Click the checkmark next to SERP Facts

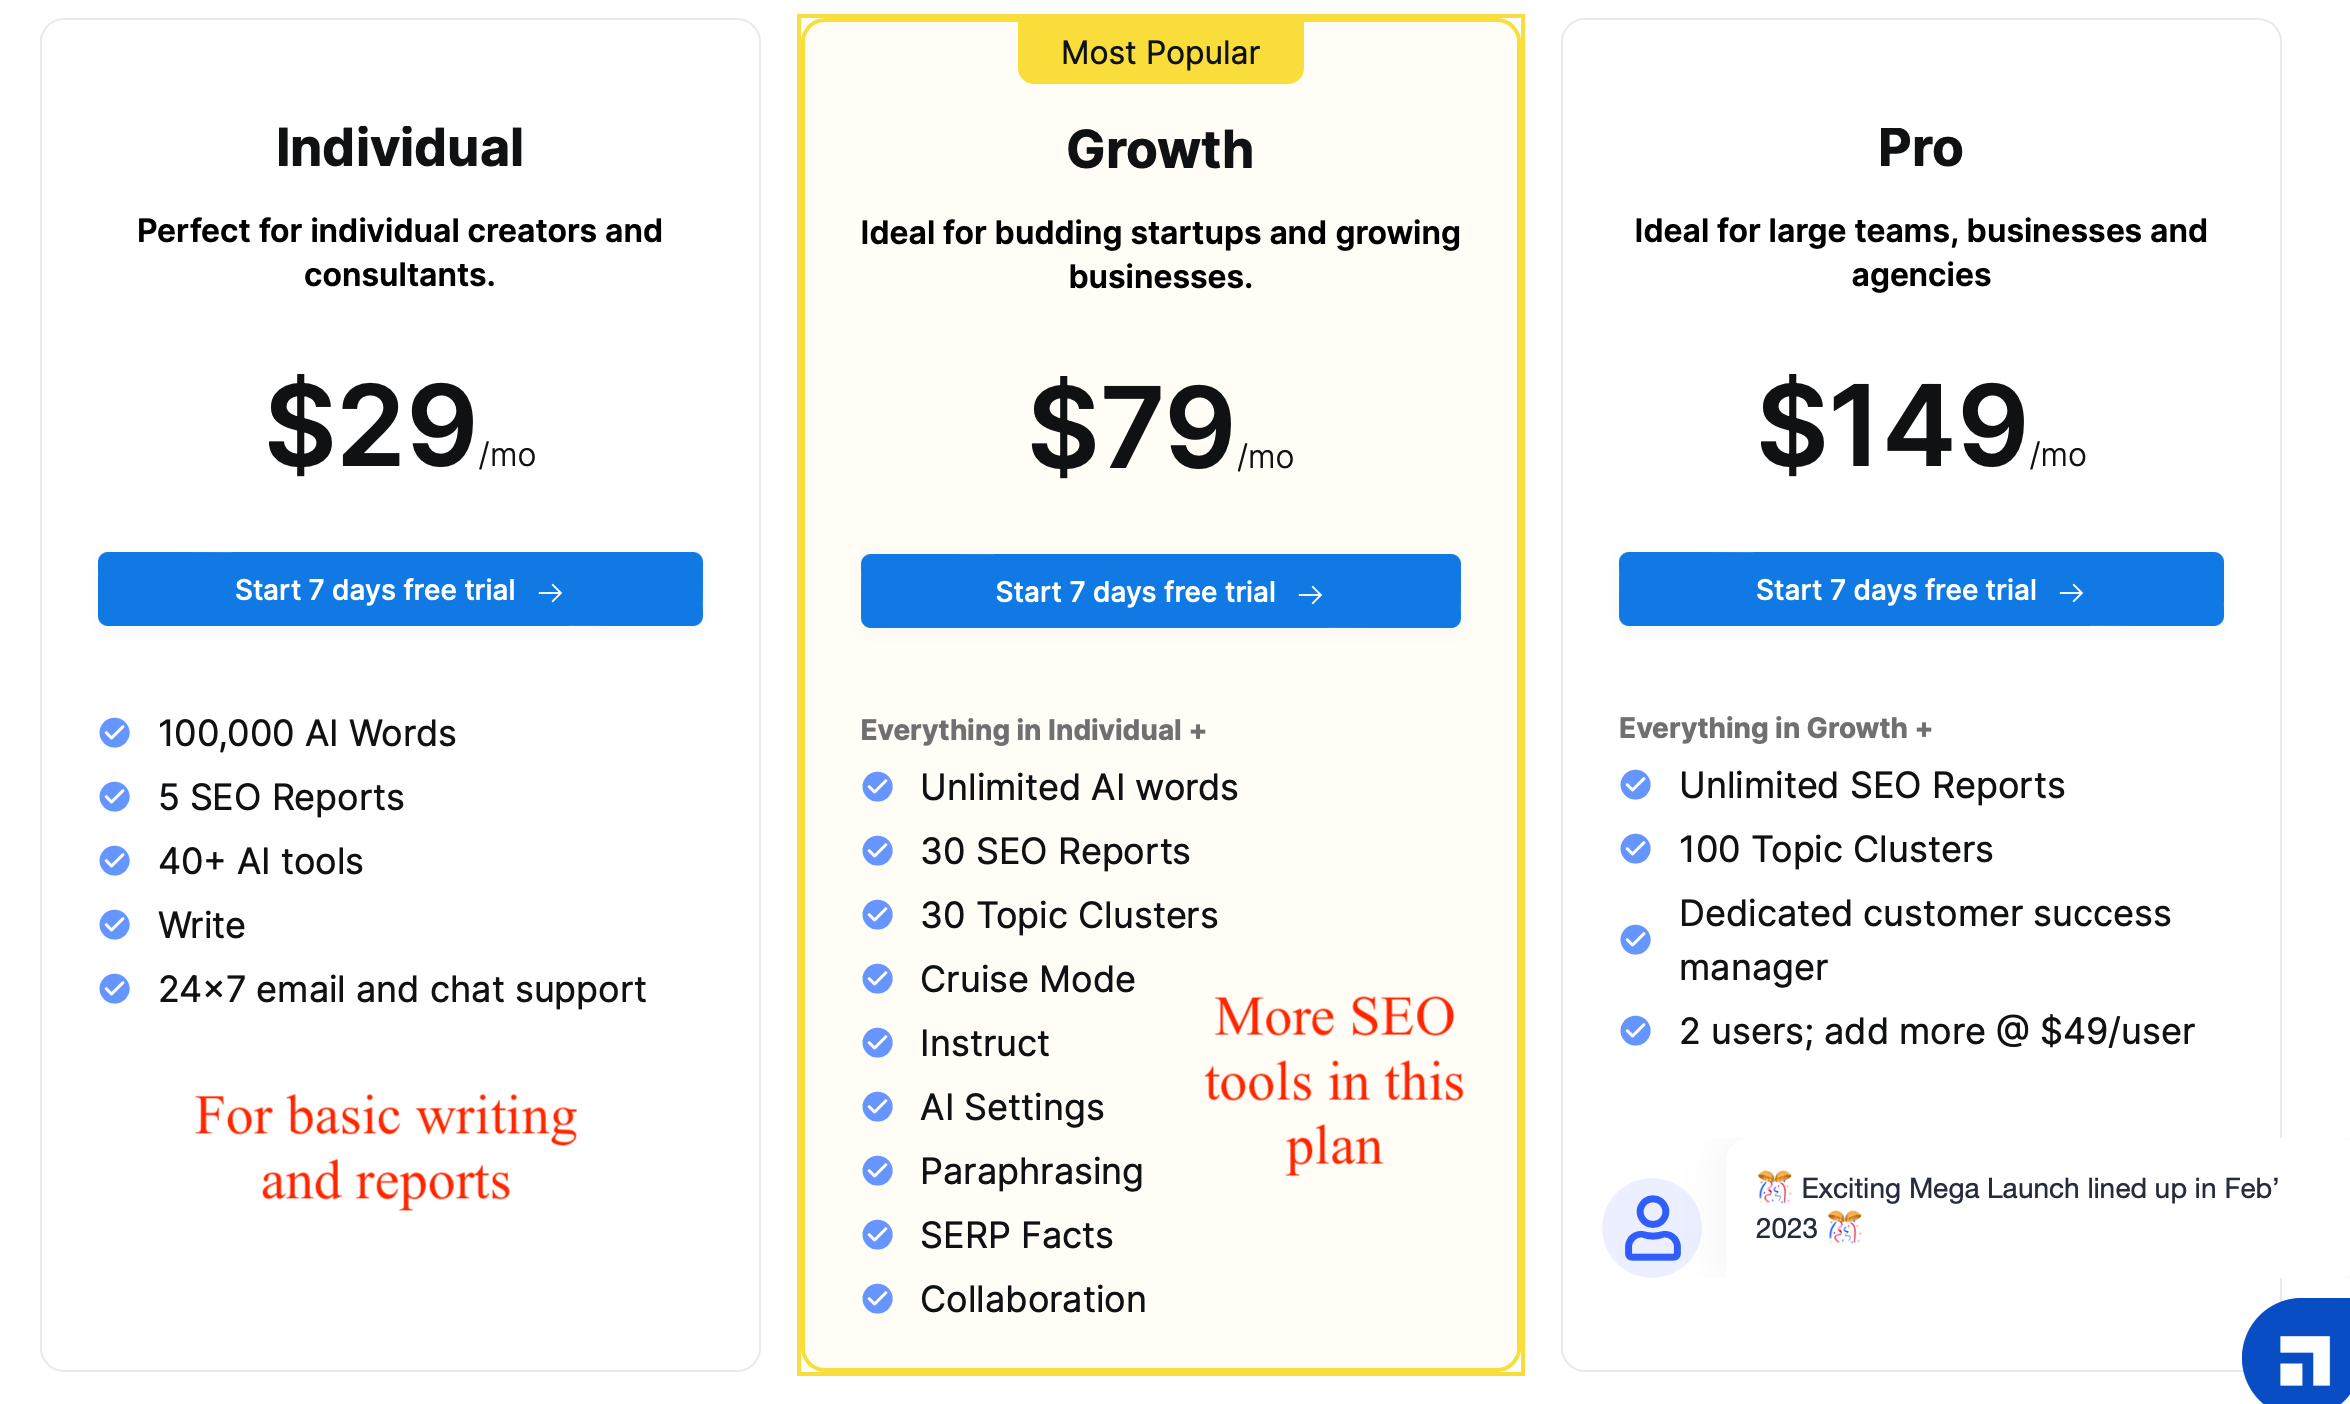pyautogui.click(x=877, y=1235)
